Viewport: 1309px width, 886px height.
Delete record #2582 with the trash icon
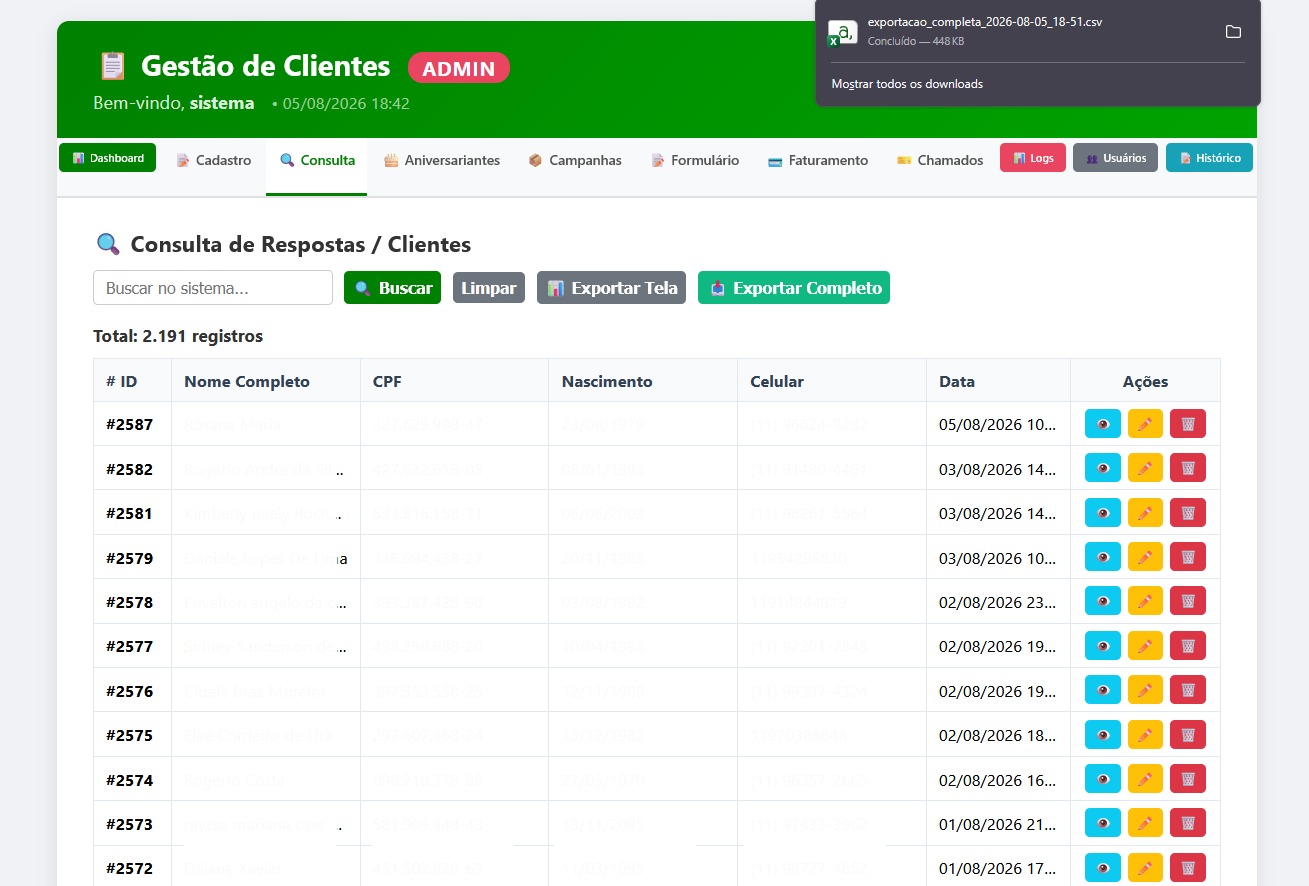[1188, 468]
